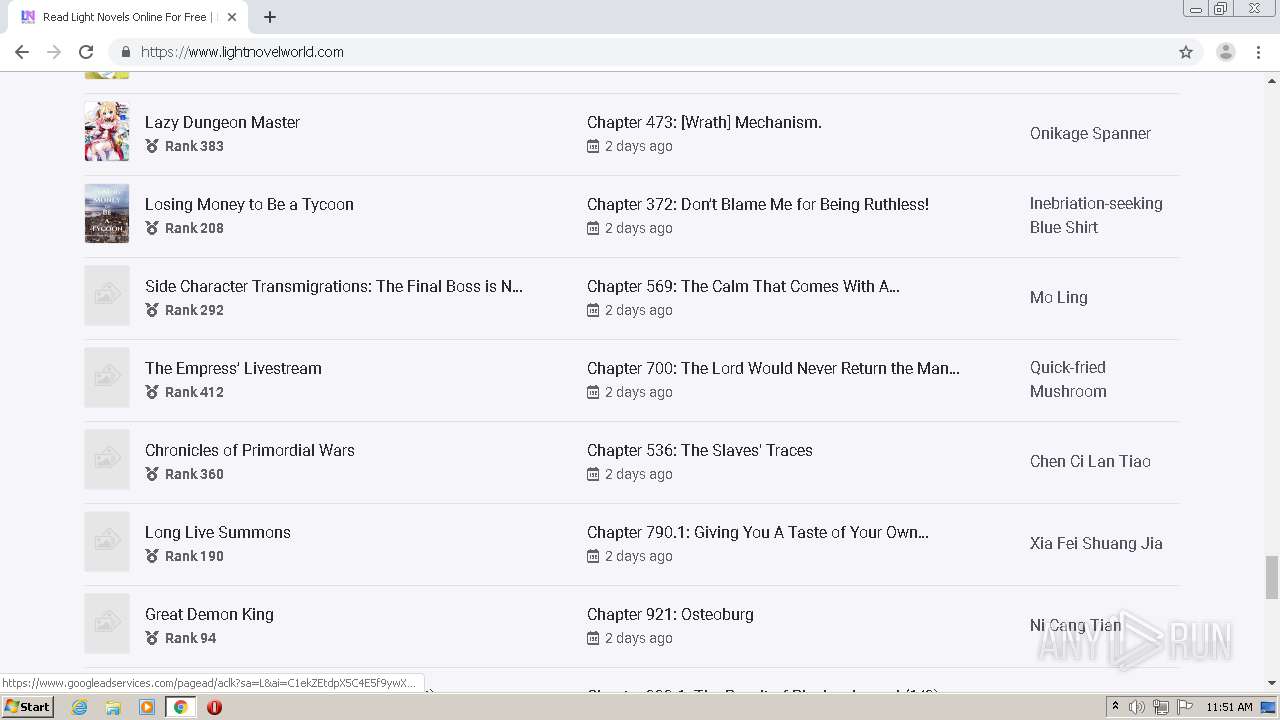Image resolution: width=1280 pixels, height=720 pixels.
Task: Read Chapter 700: The Lord Would Never Return
Action: [773, 368]
